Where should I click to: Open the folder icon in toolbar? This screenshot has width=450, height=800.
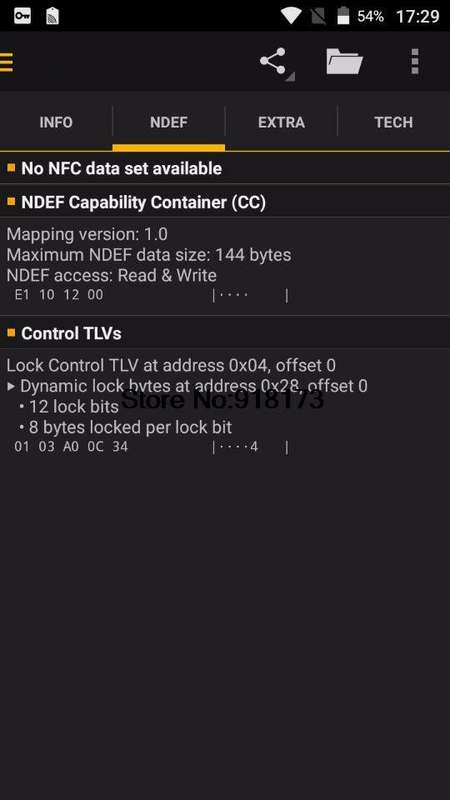tap(344, 61)
